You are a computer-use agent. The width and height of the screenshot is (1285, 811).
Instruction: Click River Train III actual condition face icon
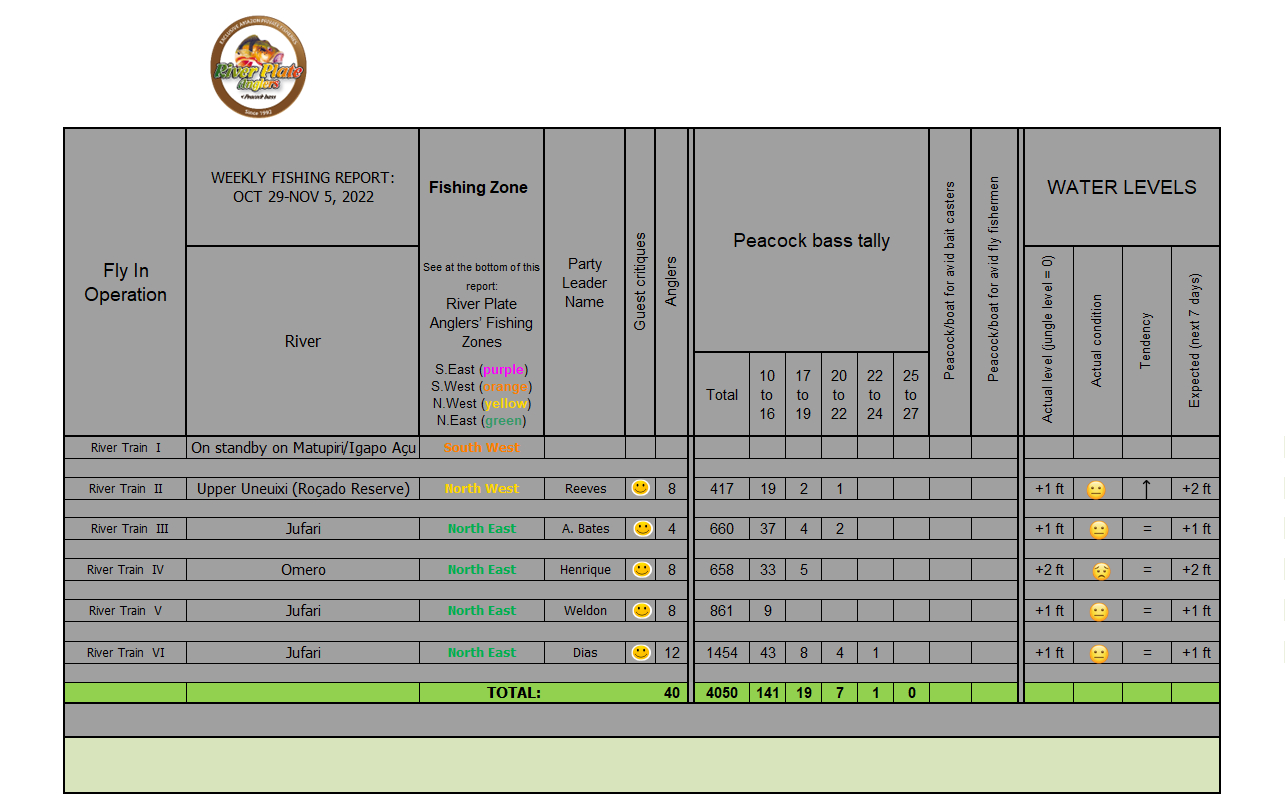(x=1098, y=530)
